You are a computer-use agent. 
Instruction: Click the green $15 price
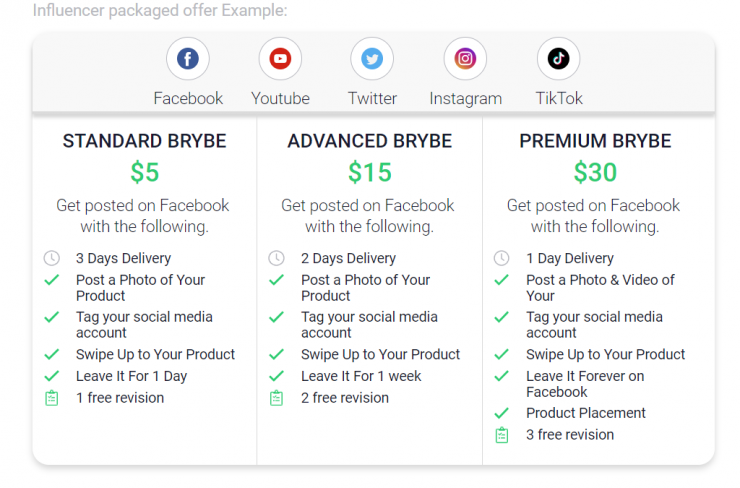370,172
